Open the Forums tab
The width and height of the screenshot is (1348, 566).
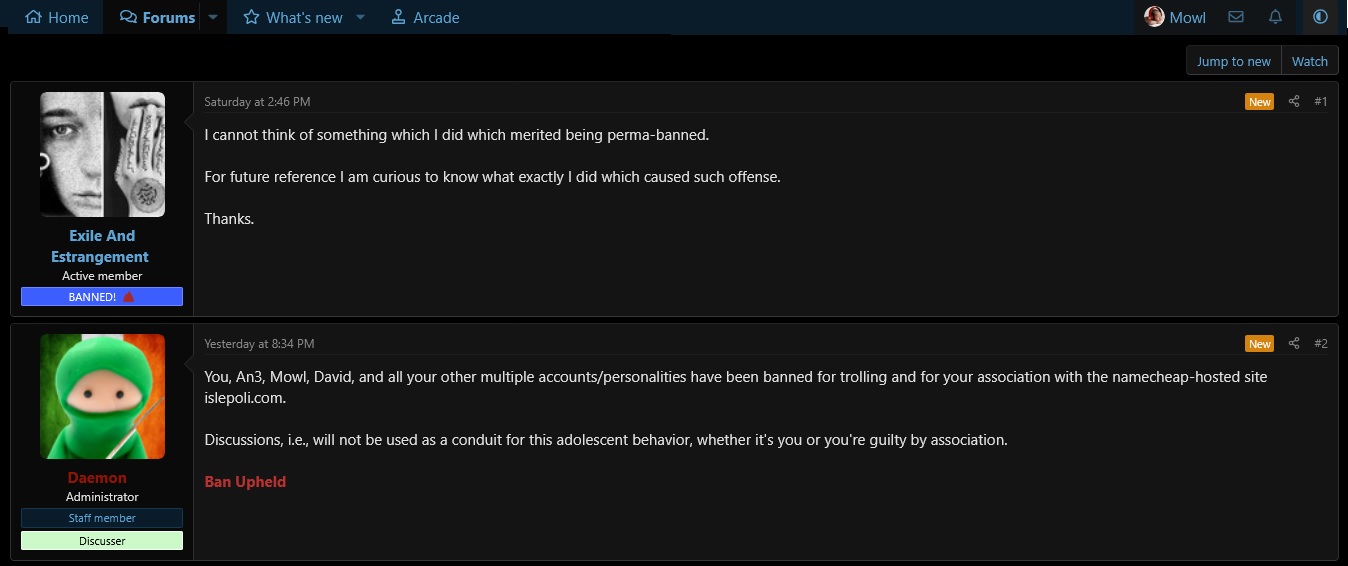click(x=157, y=17)
